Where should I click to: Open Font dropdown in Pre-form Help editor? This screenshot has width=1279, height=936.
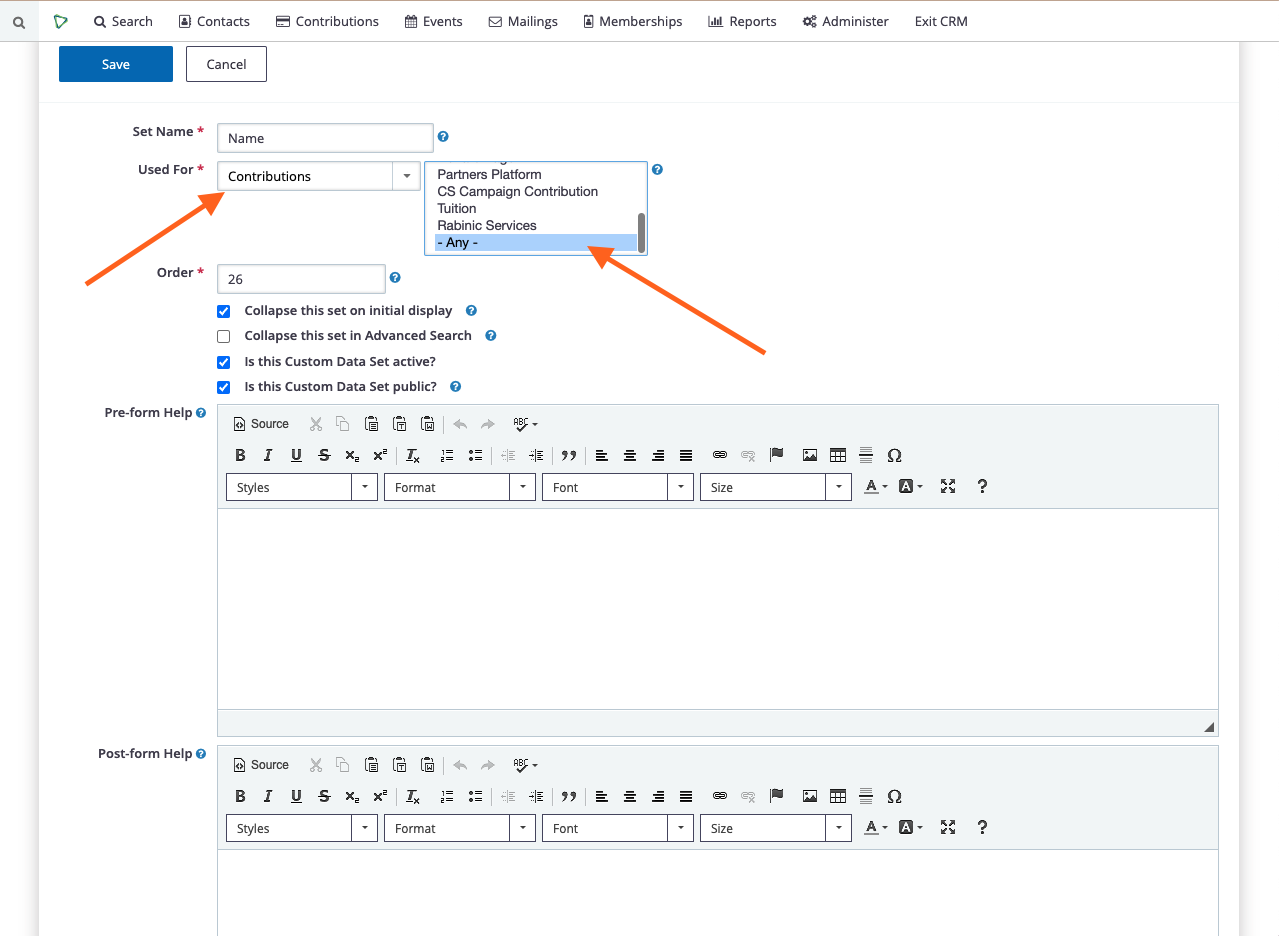(x=618, y=487)
